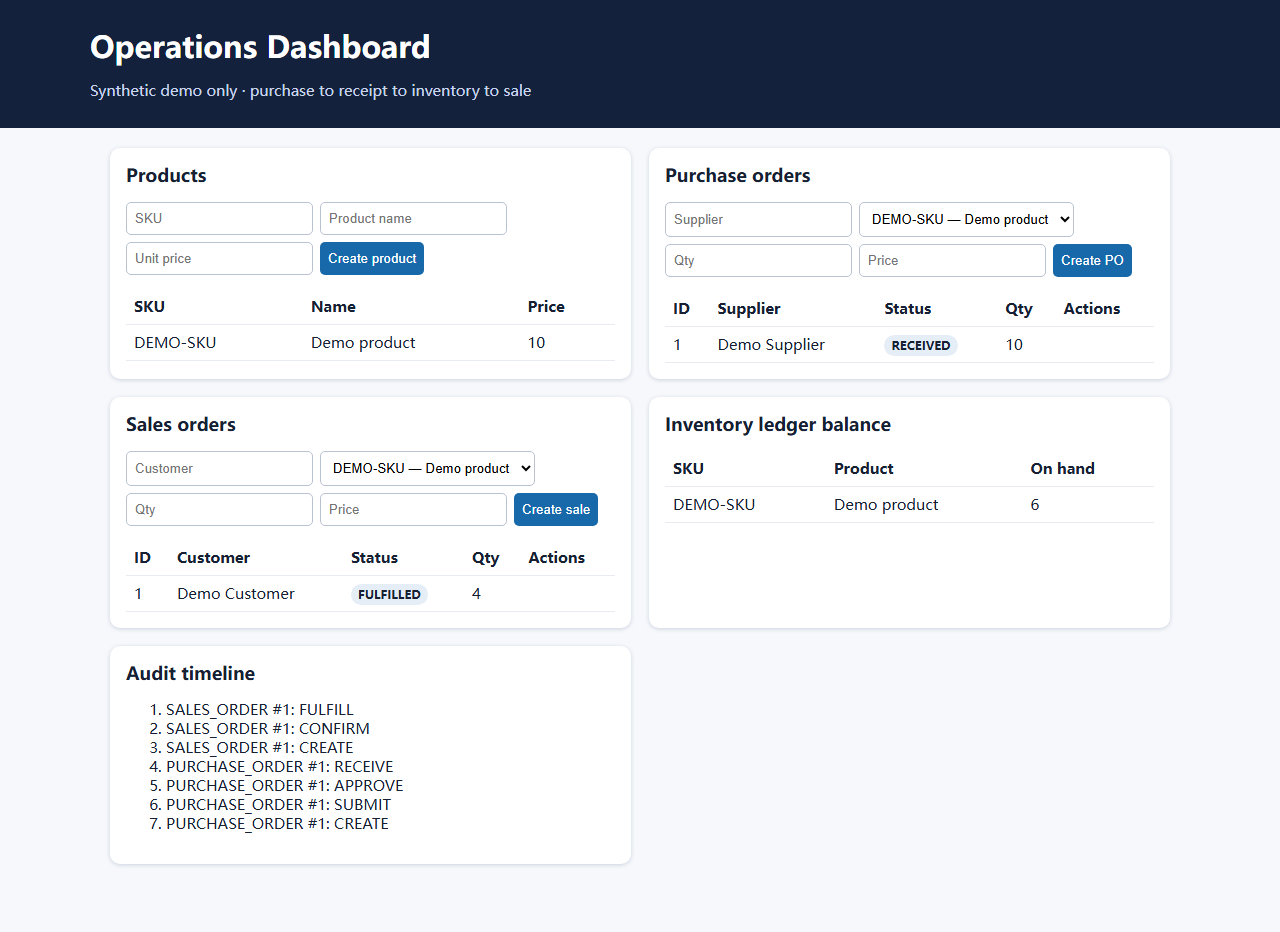Click the Supplier column header
This screenshot has width=1280, height=932.
pyautogui.click(x=749, y=308)
